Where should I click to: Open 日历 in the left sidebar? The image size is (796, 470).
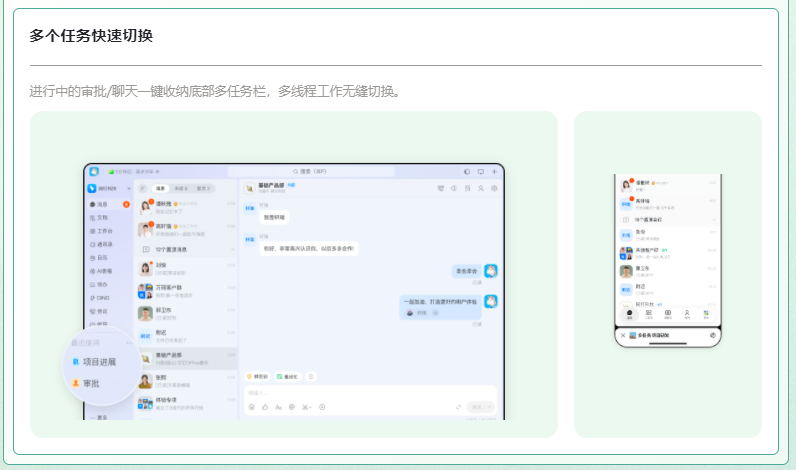[101, 257]
